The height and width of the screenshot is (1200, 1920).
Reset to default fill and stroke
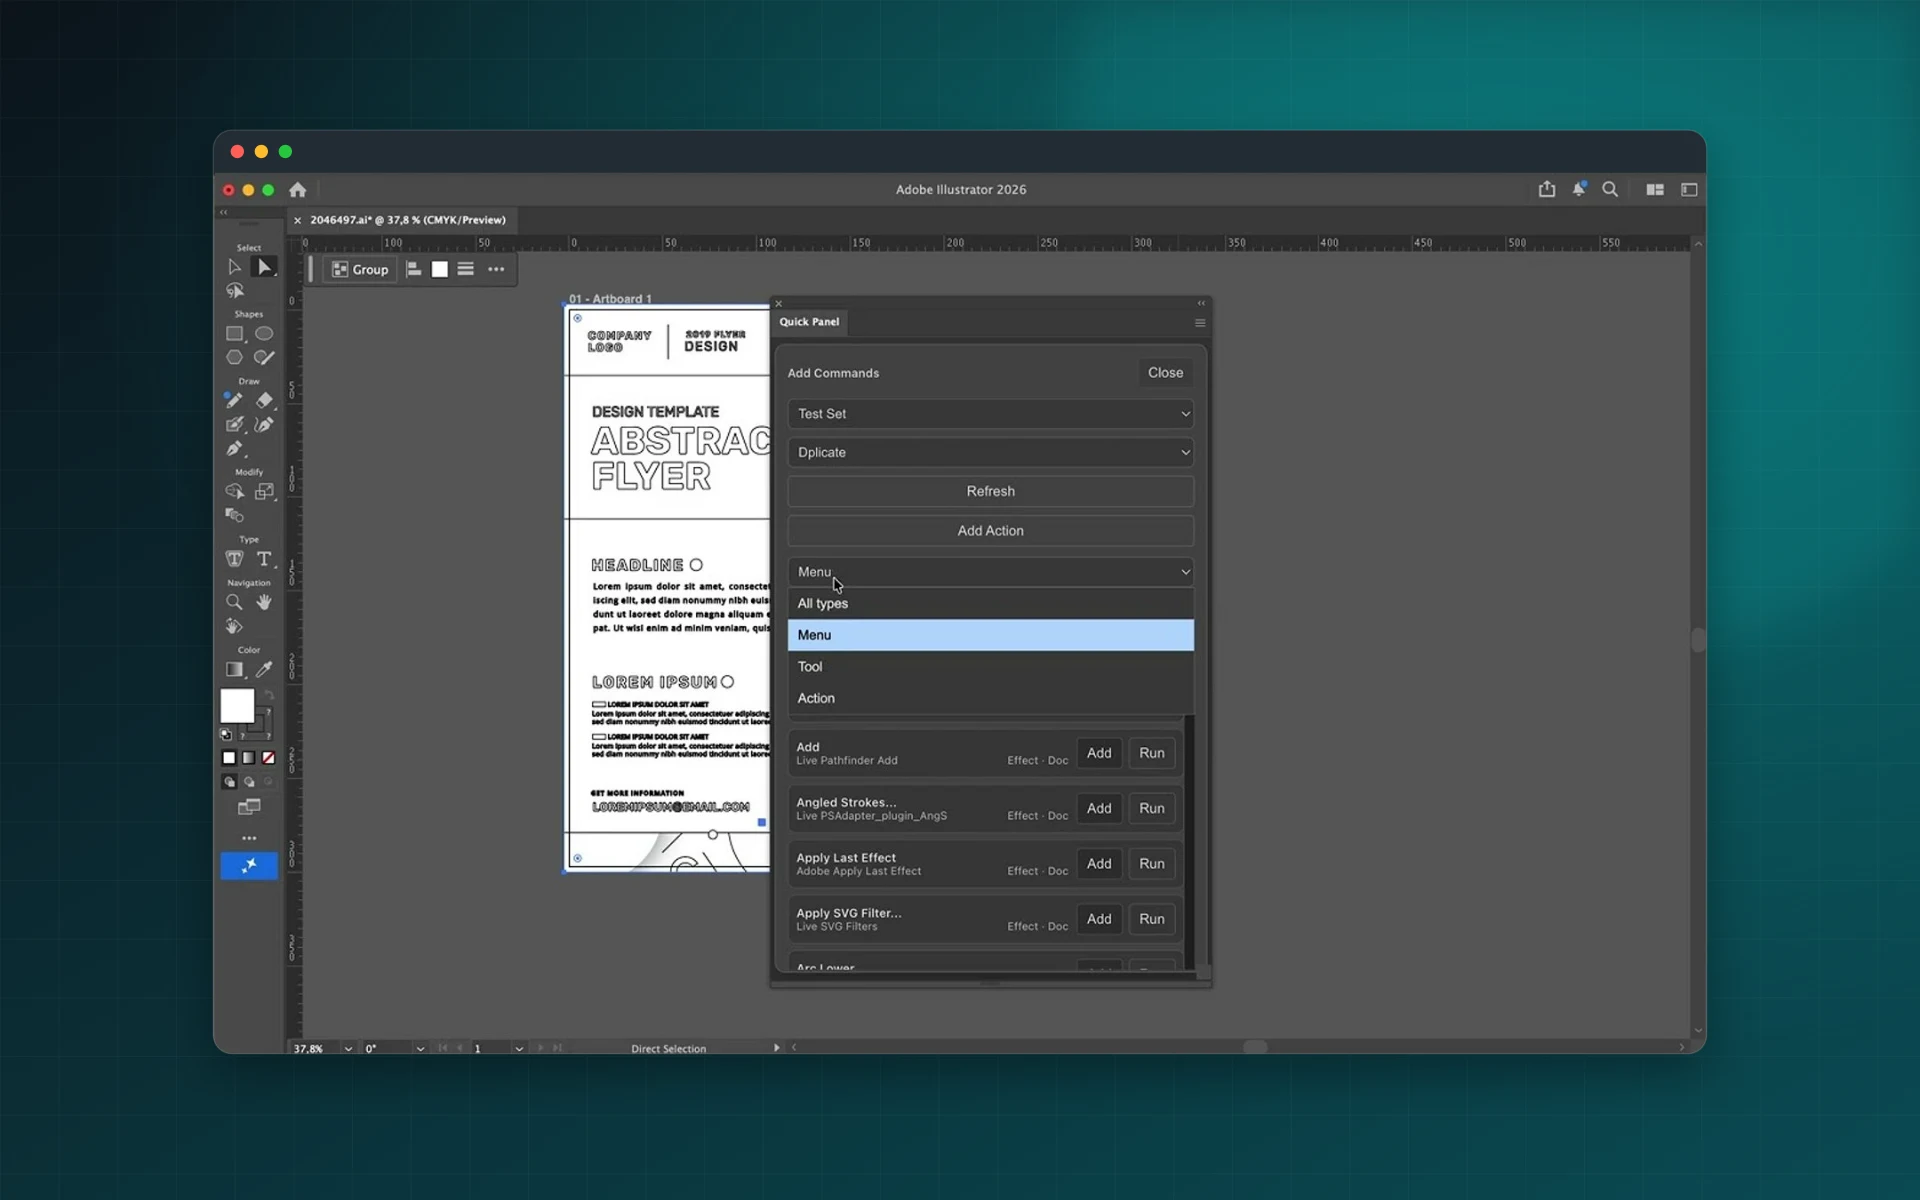pyautogui.click(x=226, y=734)
